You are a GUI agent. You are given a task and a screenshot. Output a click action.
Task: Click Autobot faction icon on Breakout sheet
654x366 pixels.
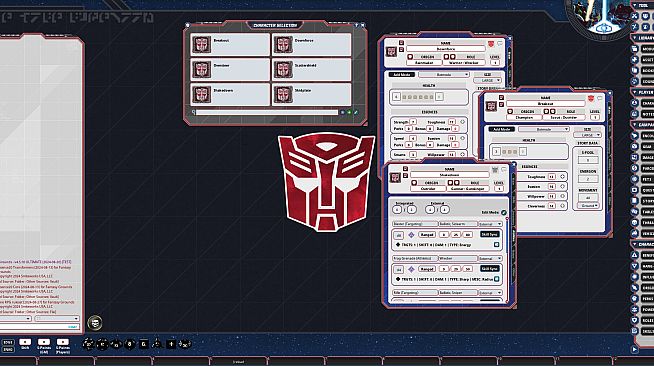tap(591, 98)
